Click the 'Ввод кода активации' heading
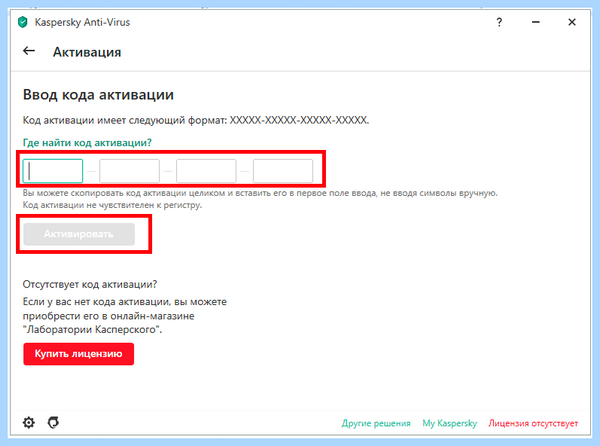Image resolution: width=600 pixels, height=446 pixels. (98, 94)
